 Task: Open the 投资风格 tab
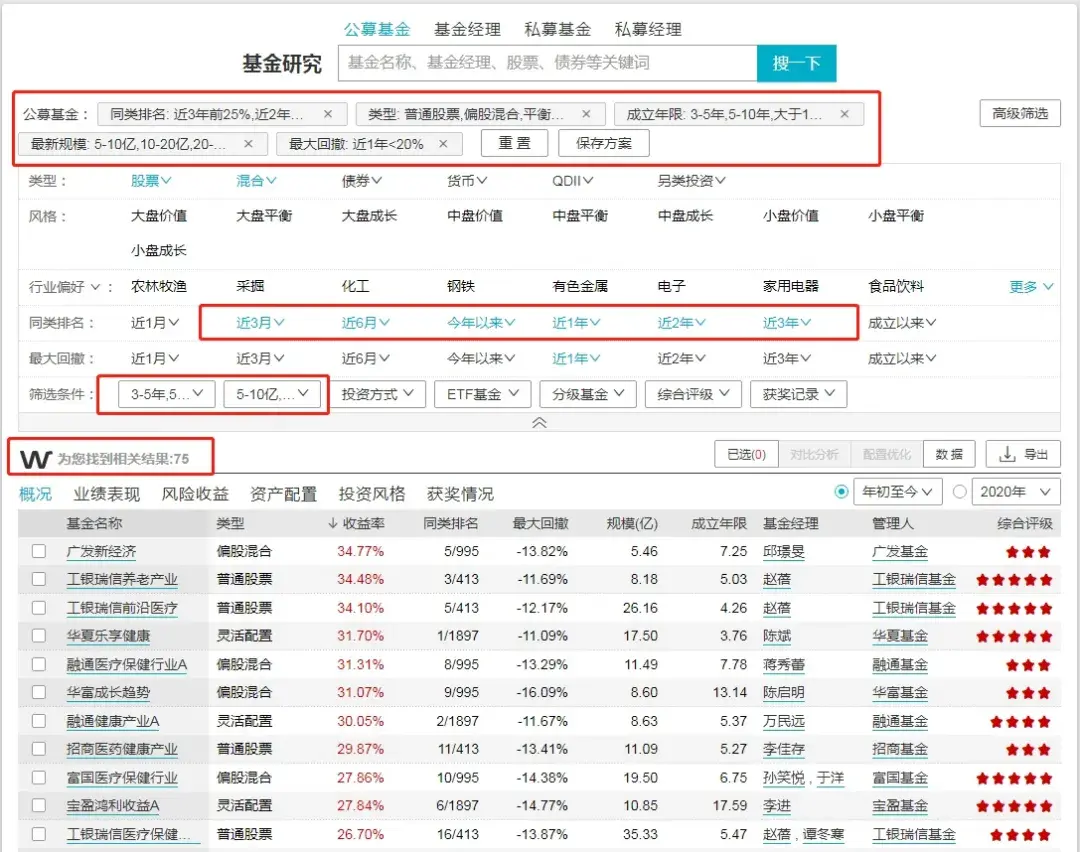(372, 494)
